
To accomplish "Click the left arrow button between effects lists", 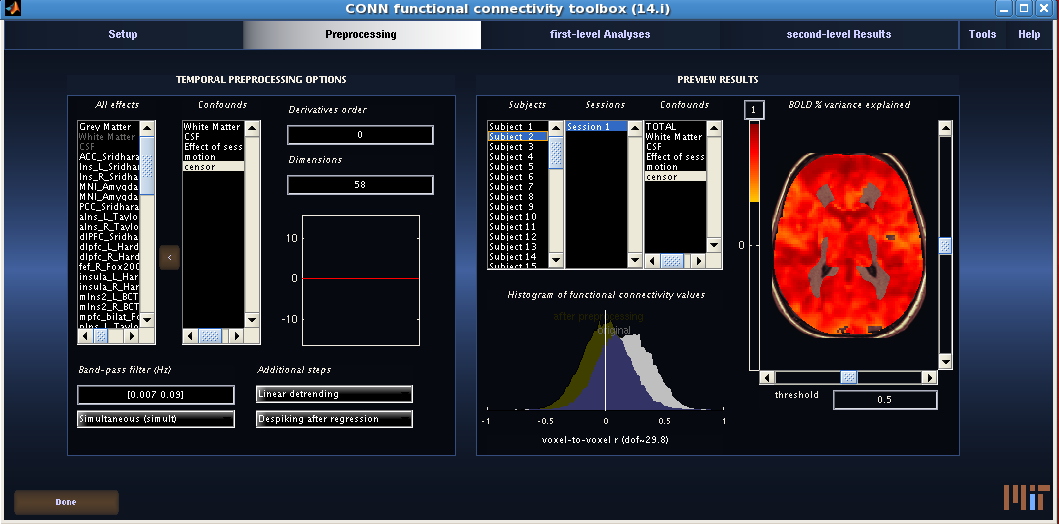I will 169,257.
